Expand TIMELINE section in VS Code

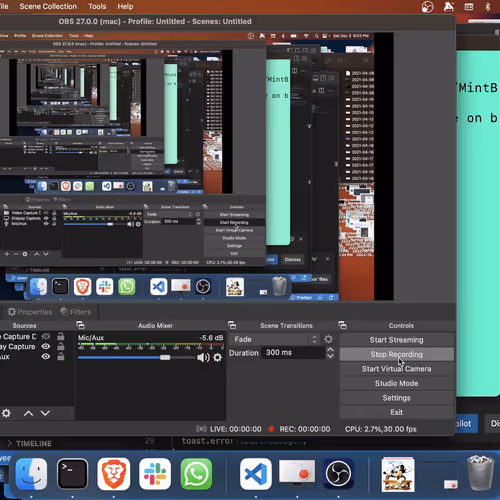click(x=30, y=444)
